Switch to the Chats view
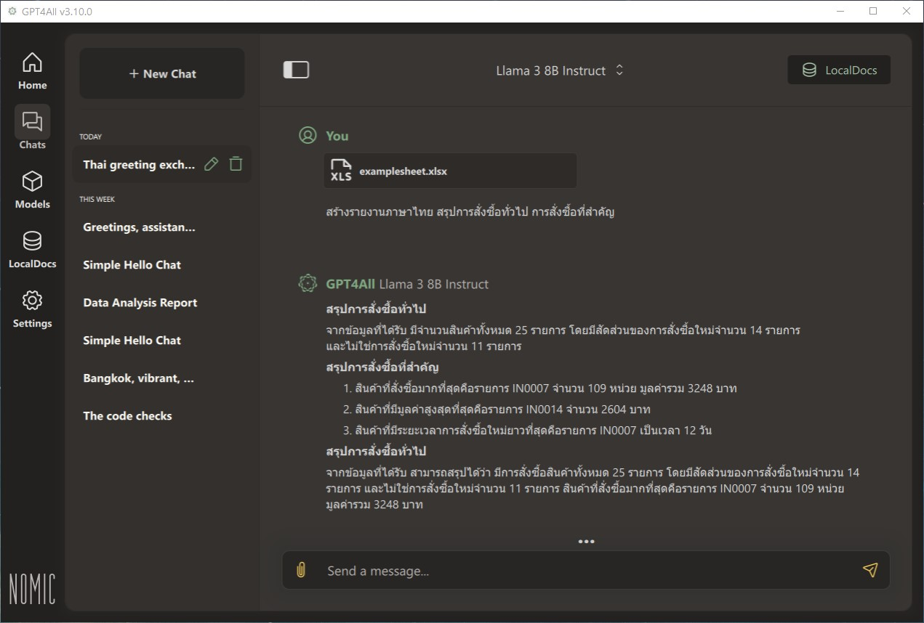 pos(32,129)
